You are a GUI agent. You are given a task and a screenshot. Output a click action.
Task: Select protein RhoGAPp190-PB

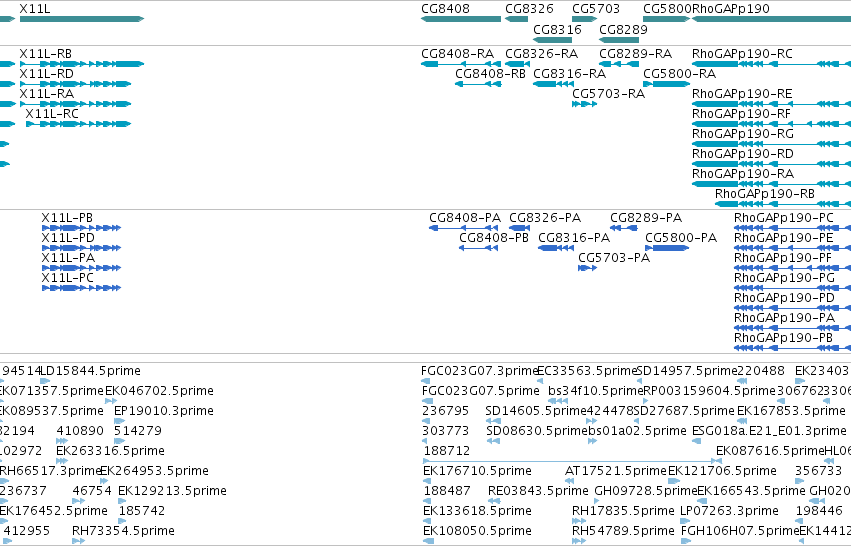coord(792,348)
